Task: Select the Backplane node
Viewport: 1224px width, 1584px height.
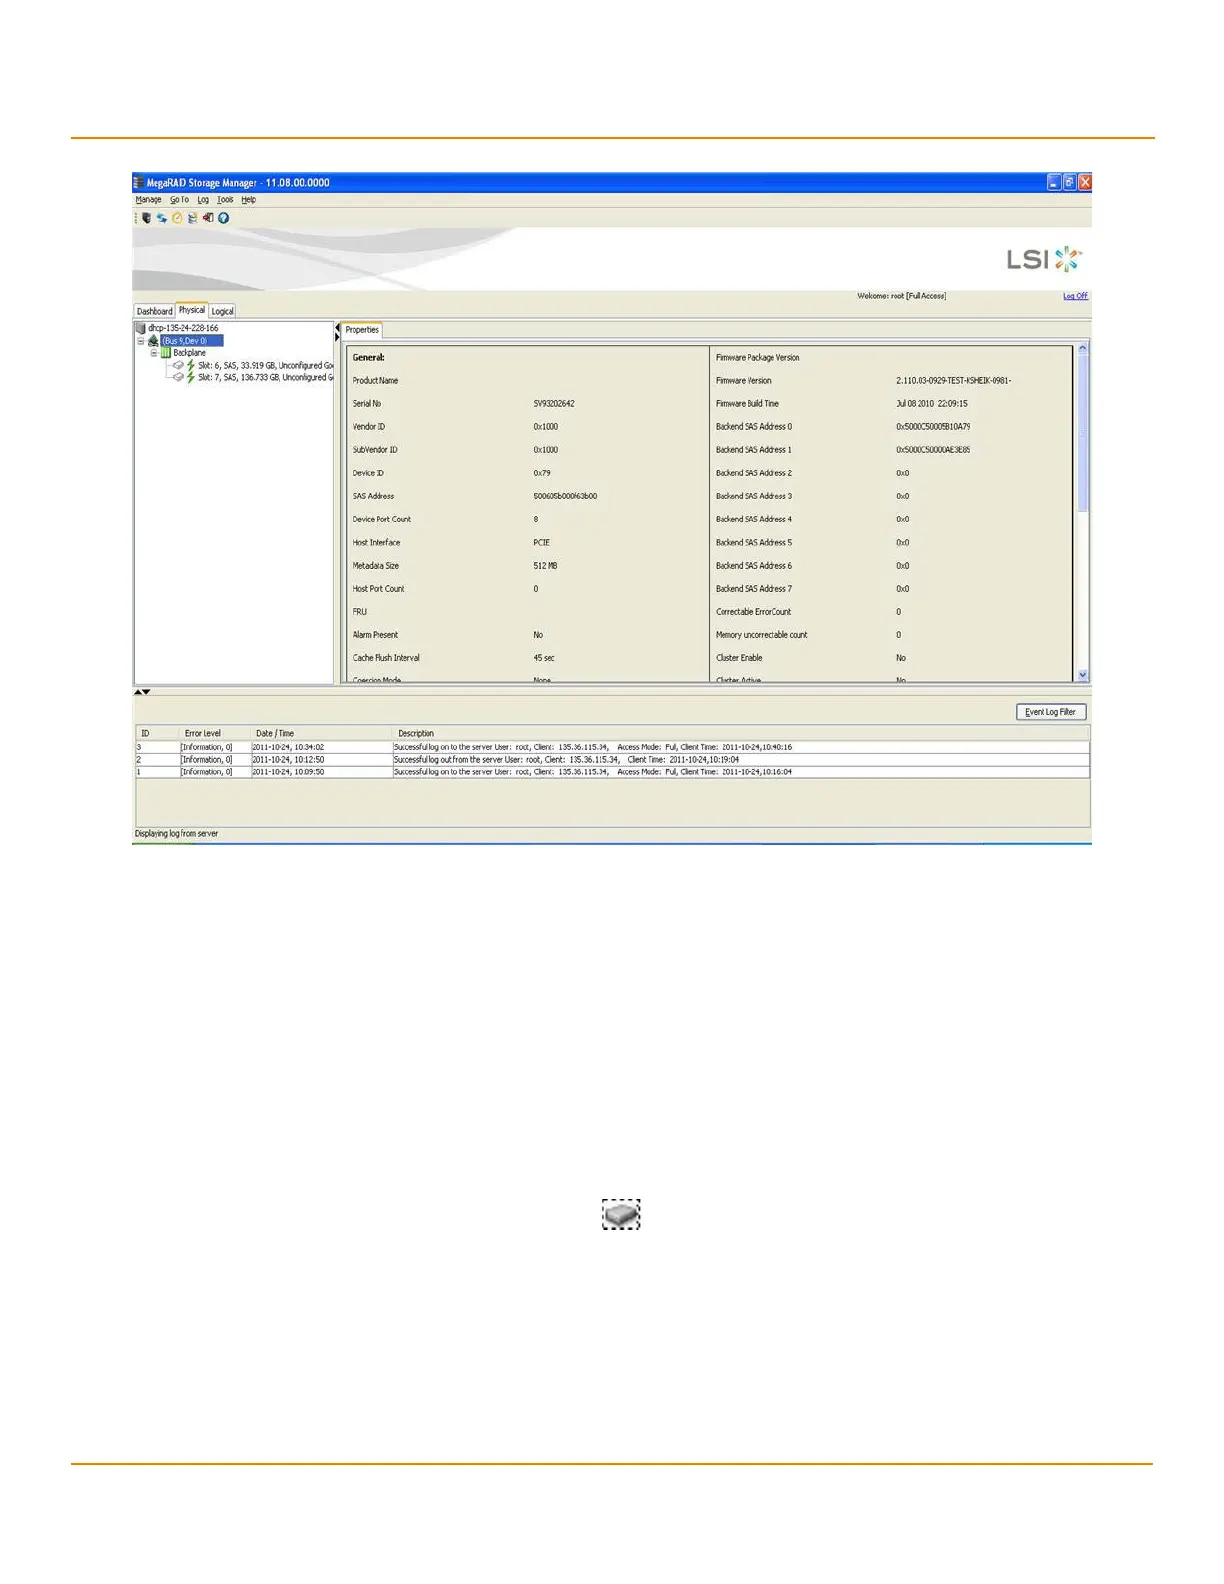Action: click(190, 353)
